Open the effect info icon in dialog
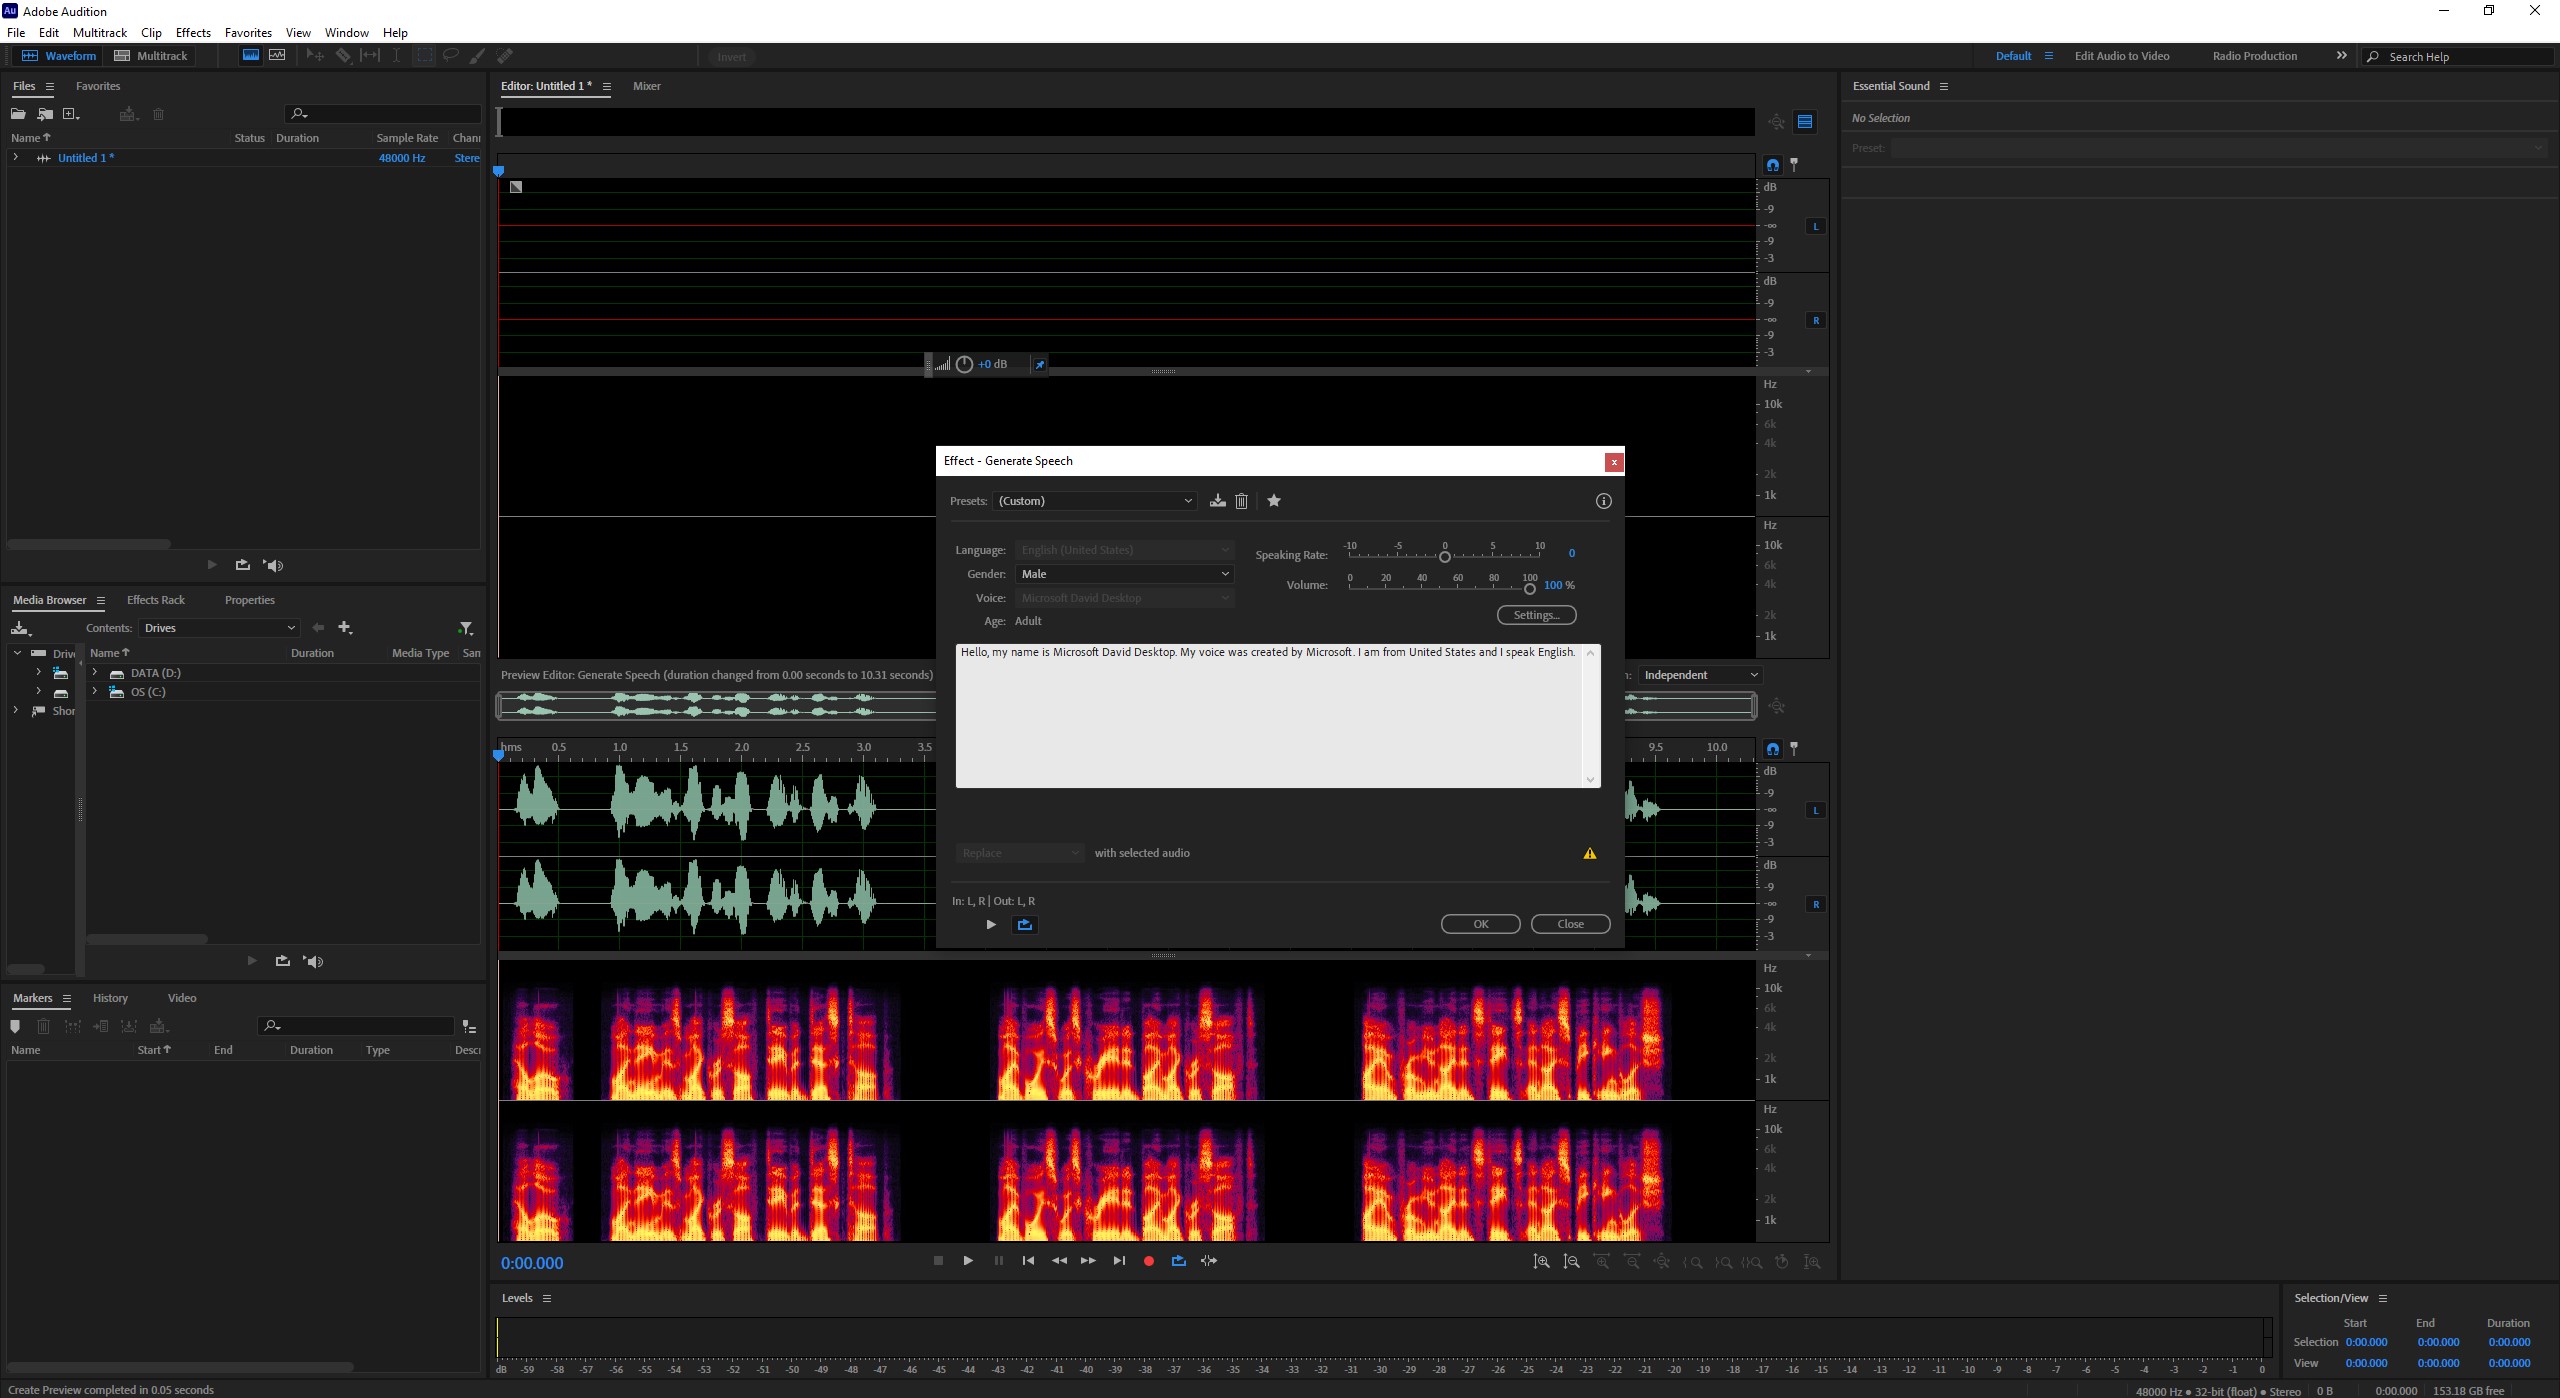 coord(1603,501)
